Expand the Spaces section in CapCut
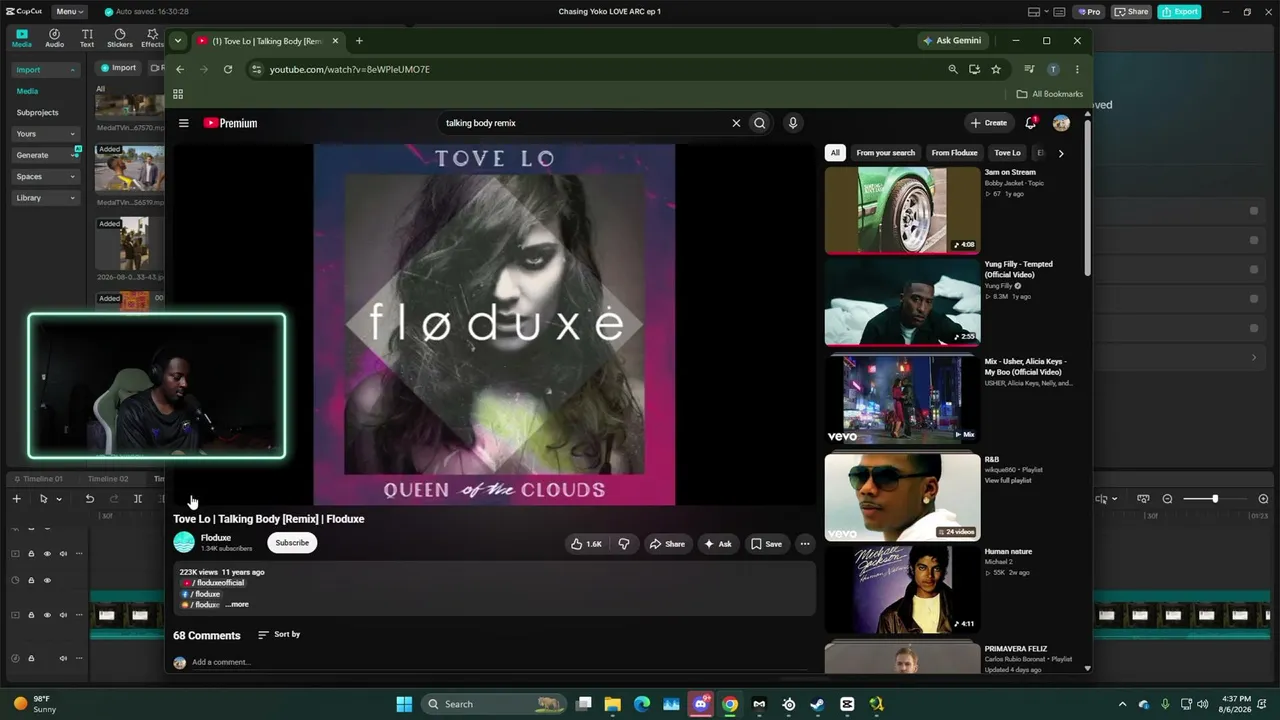 click(x=72, y=177)
